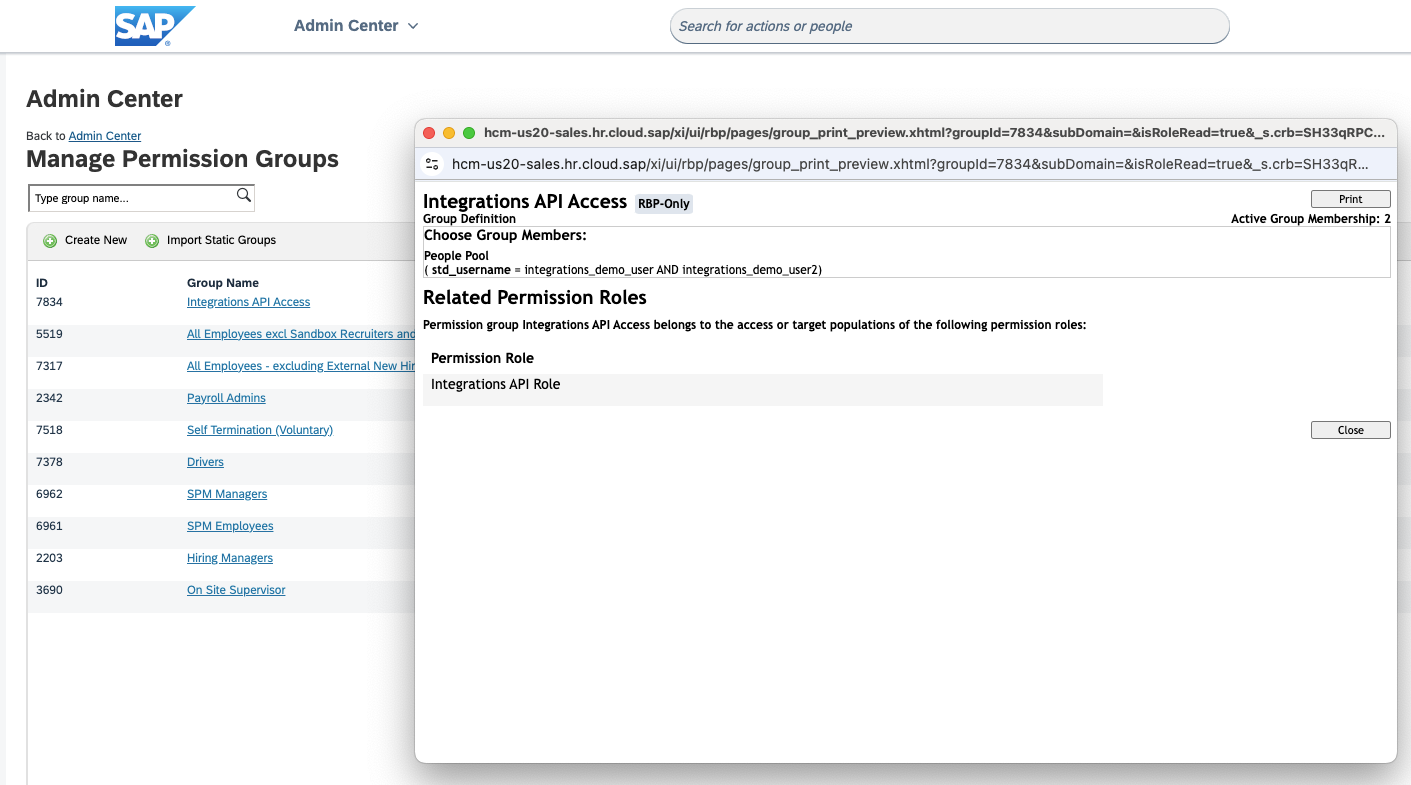
Task: Click the RBP-Only badge
Action: coord(664,204)
